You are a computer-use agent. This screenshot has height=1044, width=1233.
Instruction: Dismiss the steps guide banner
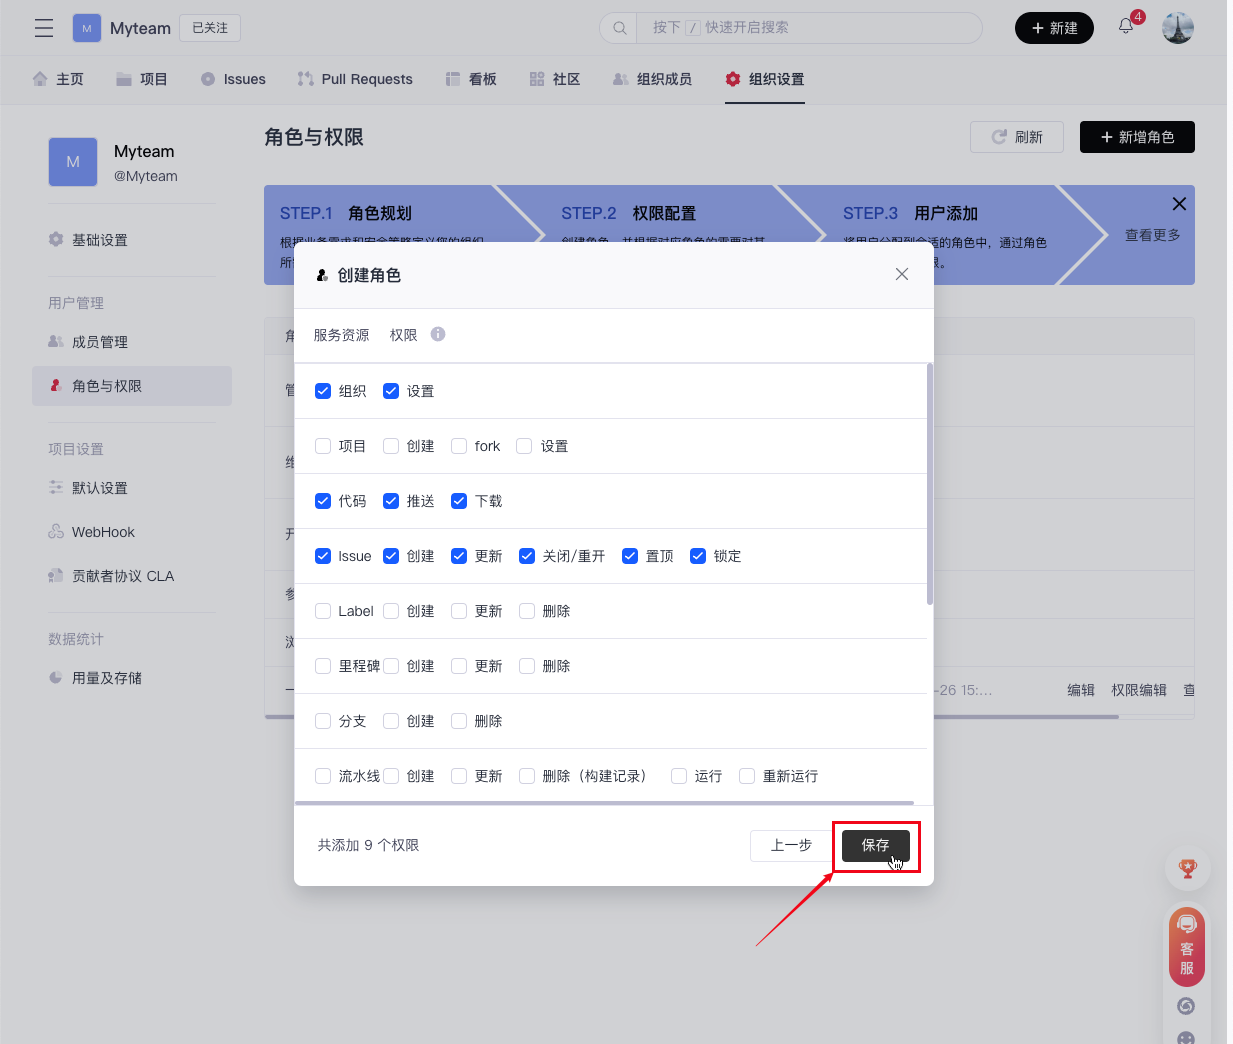(1179, 204)
